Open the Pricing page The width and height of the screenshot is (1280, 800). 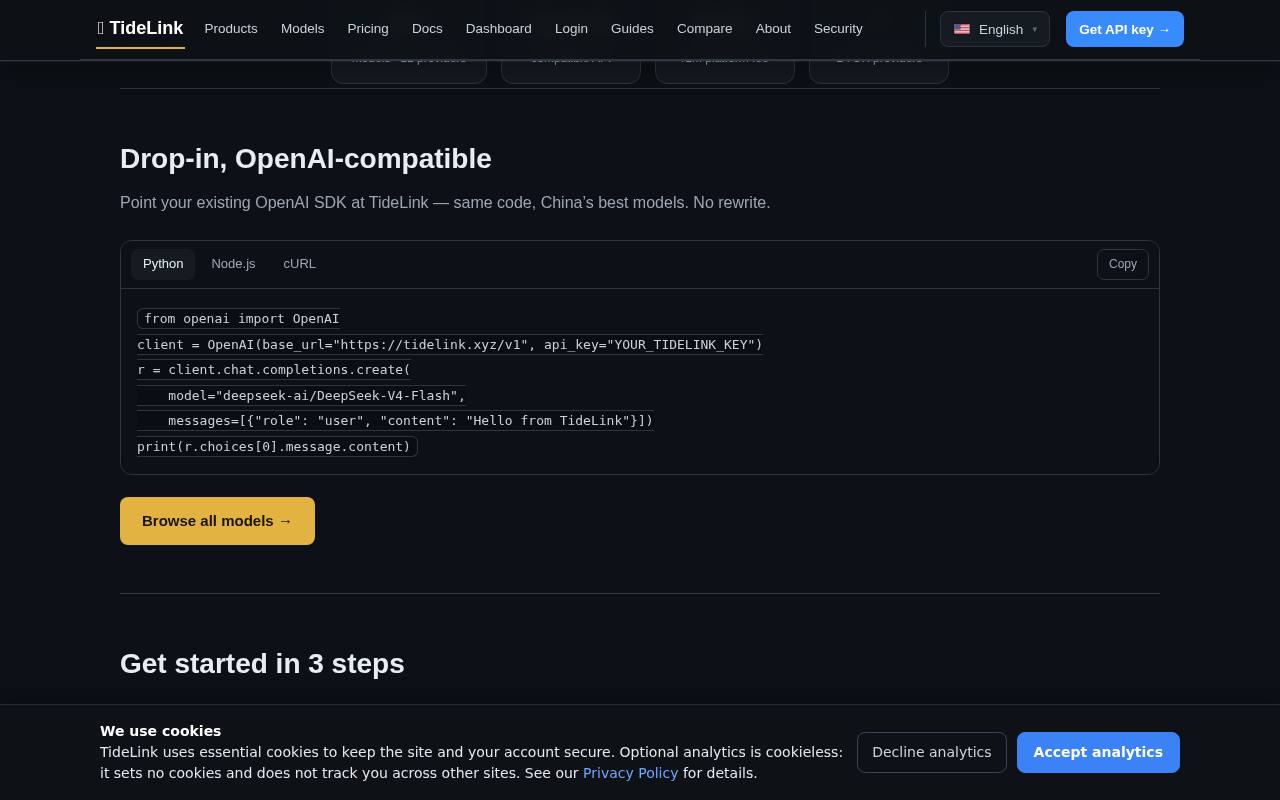coord(368,29)
